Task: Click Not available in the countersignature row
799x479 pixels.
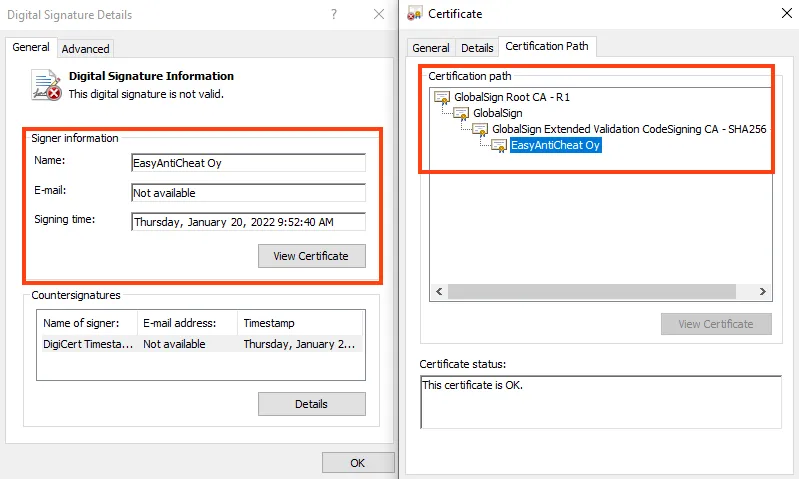Action: [x=174, y=344]
